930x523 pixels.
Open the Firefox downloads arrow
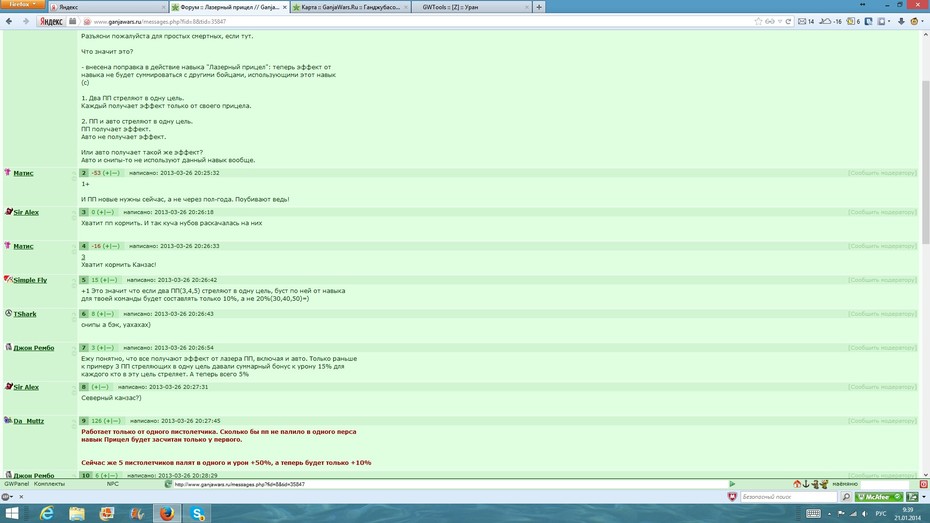(x=901, y=21)
